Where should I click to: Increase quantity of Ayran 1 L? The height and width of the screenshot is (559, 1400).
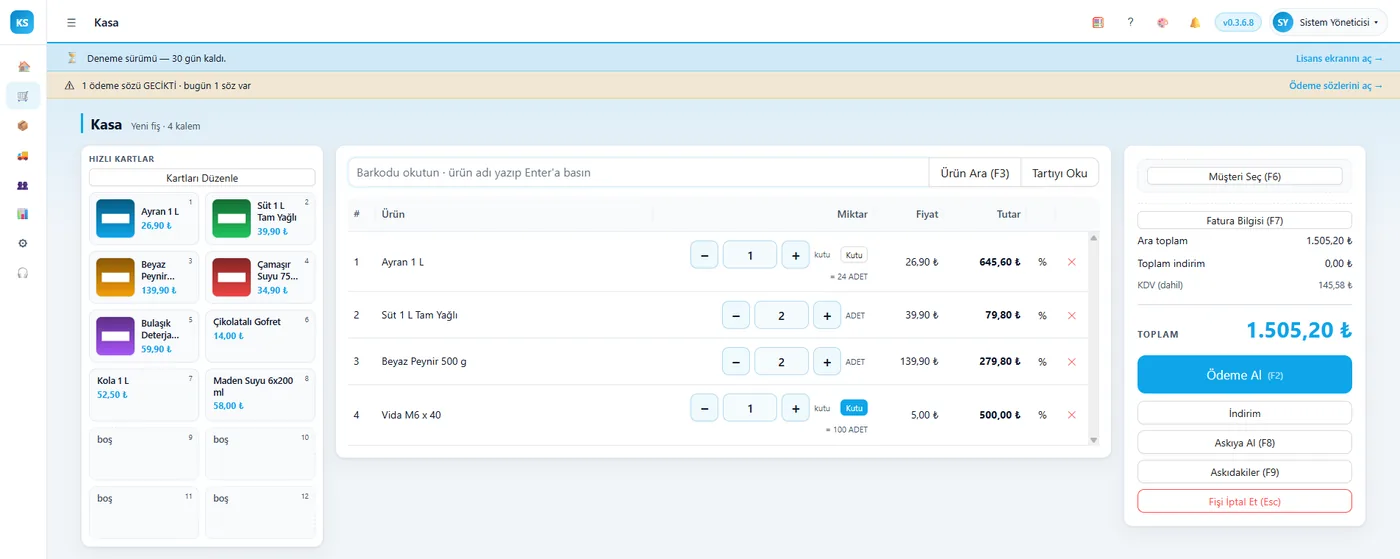coord(795,255)
